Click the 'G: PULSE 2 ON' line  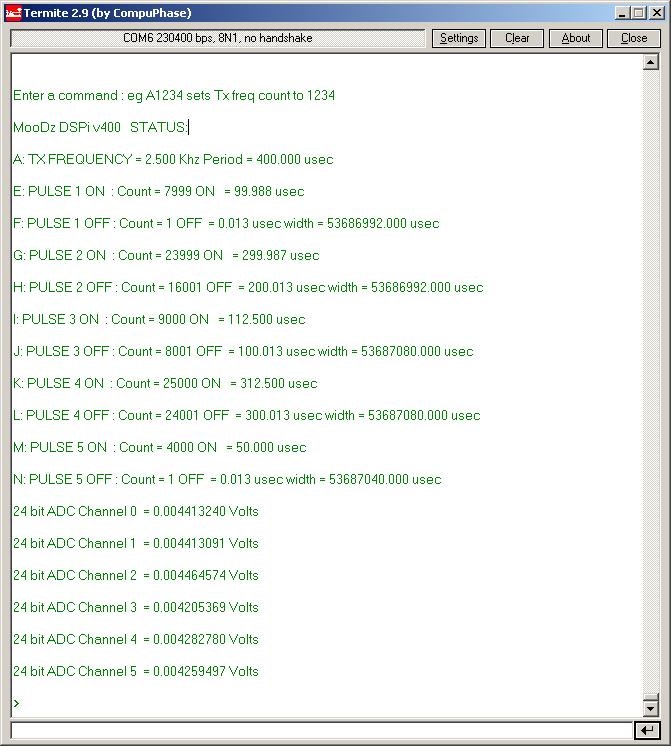click(166, 255)
